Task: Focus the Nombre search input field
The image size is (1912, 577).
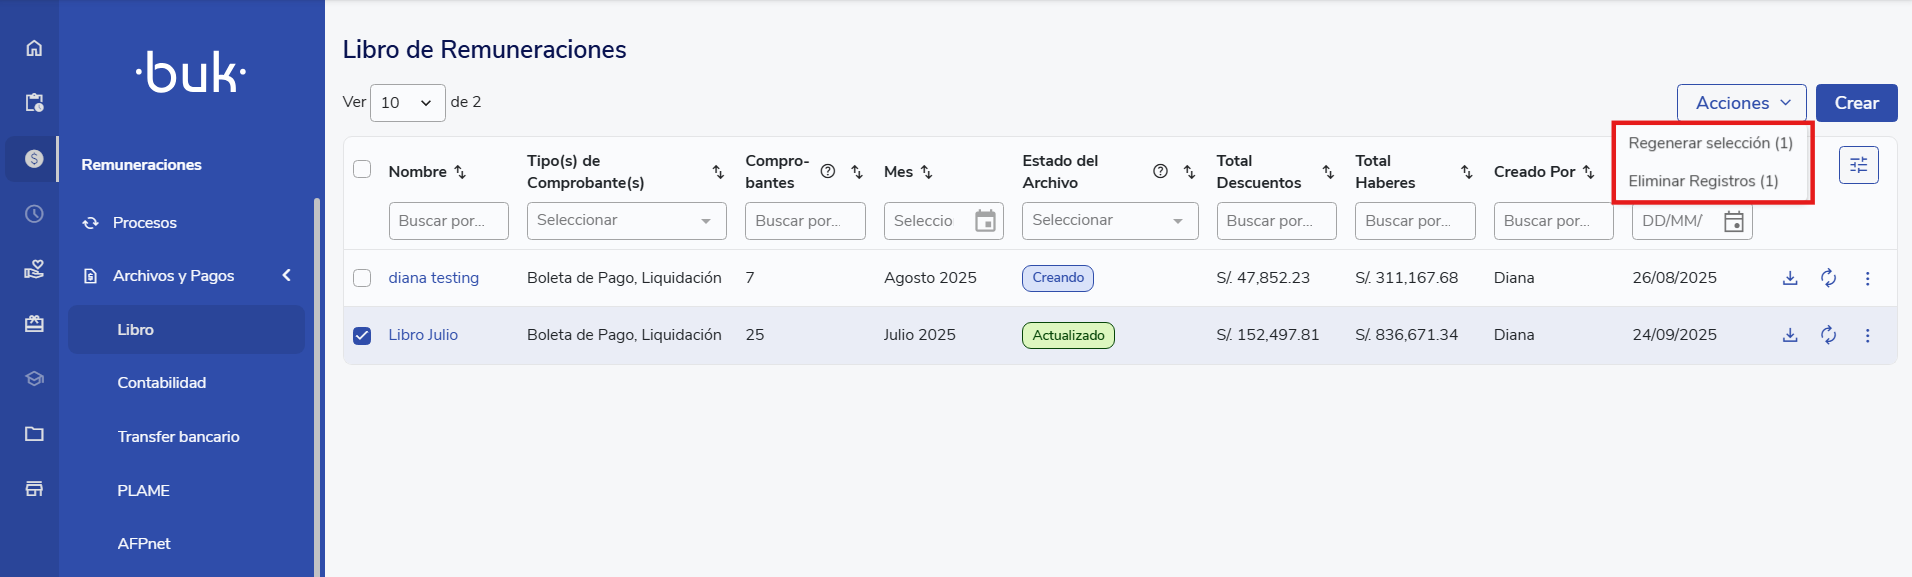Action: point(448,221)
